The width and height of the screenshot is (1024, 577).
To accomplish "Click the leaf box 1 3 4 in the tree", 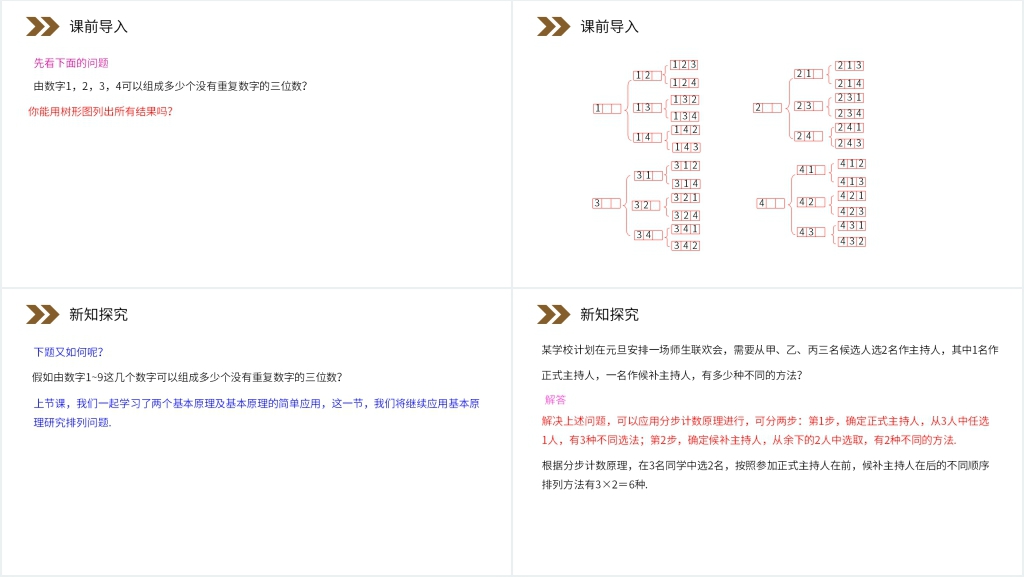I will tap(685, 117).
